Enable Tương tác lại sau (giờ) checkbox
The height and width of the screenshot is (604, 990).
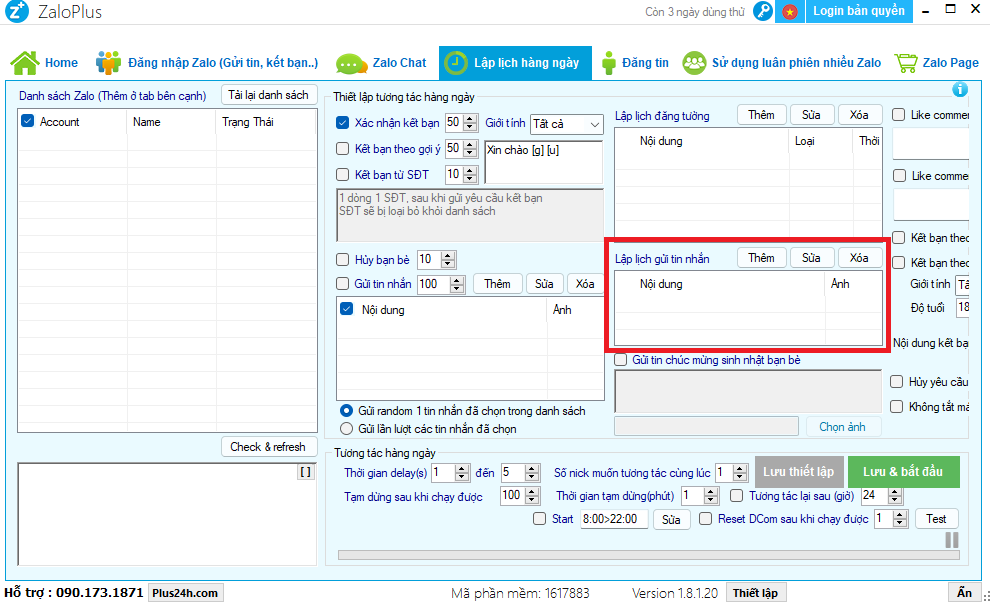click(736, 495)
